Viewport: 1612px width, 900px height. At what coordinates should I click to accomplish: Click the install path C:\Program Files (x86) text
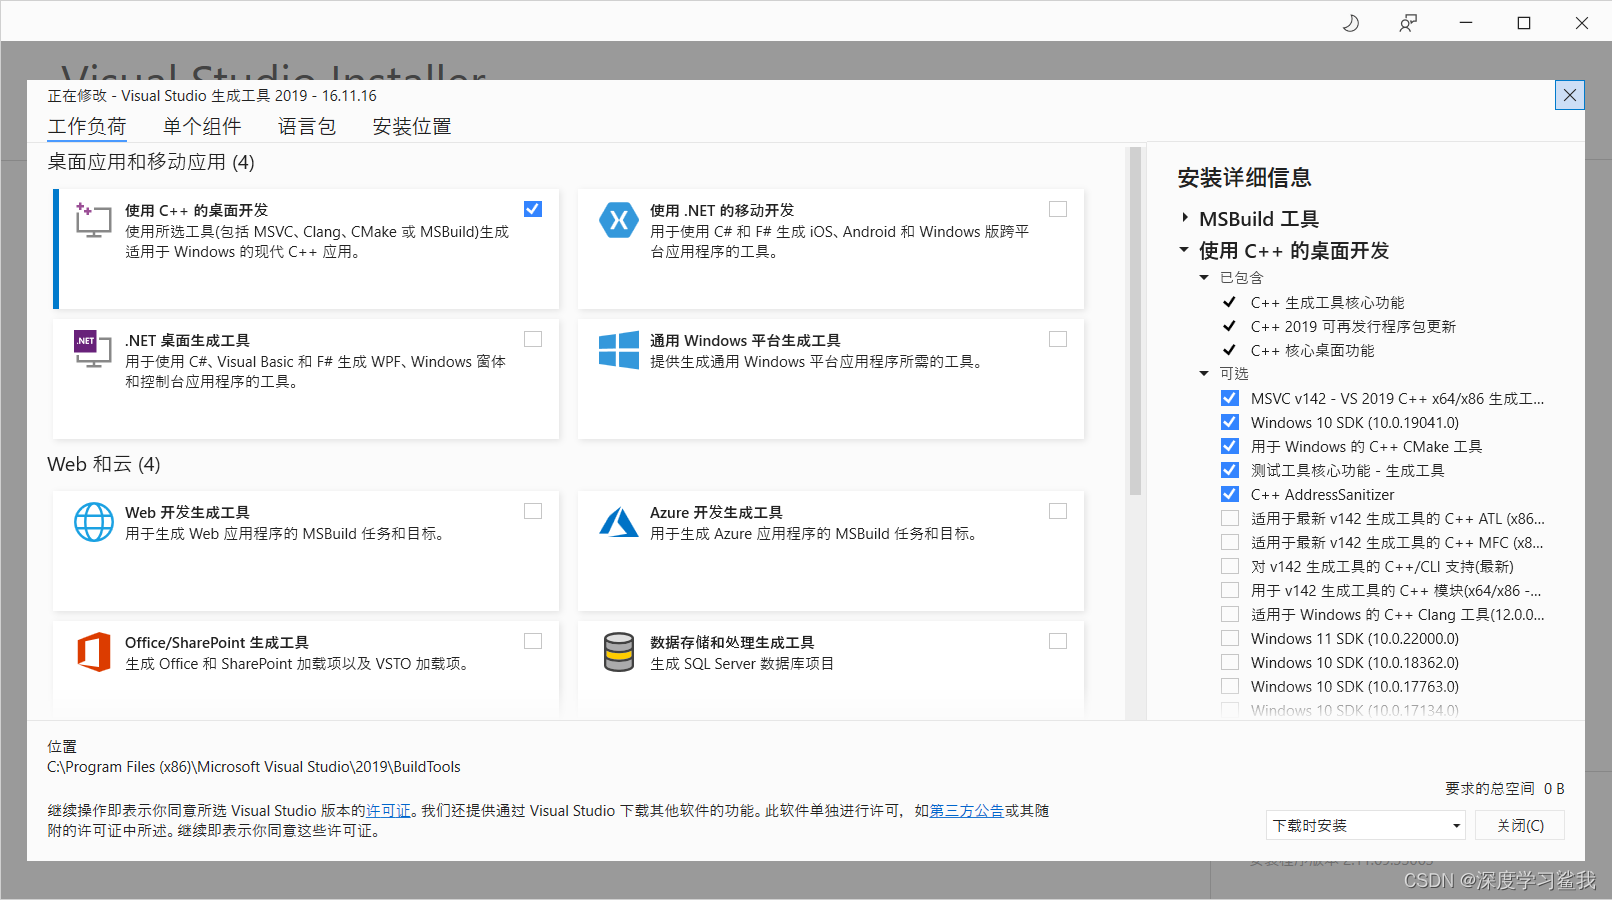click(x=254, y=767)
